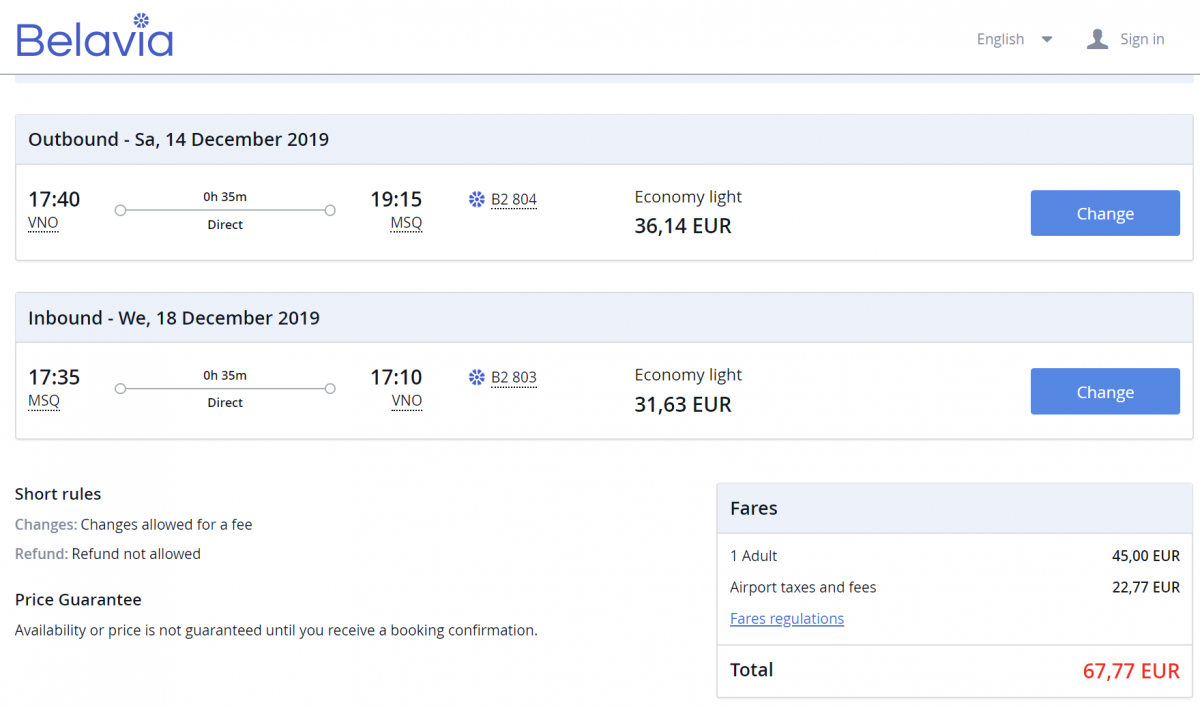This screenshot has height=707, width=1200.
Task: Click the snowflake icon beside B2 804
Action: click(x=477, y=199)
